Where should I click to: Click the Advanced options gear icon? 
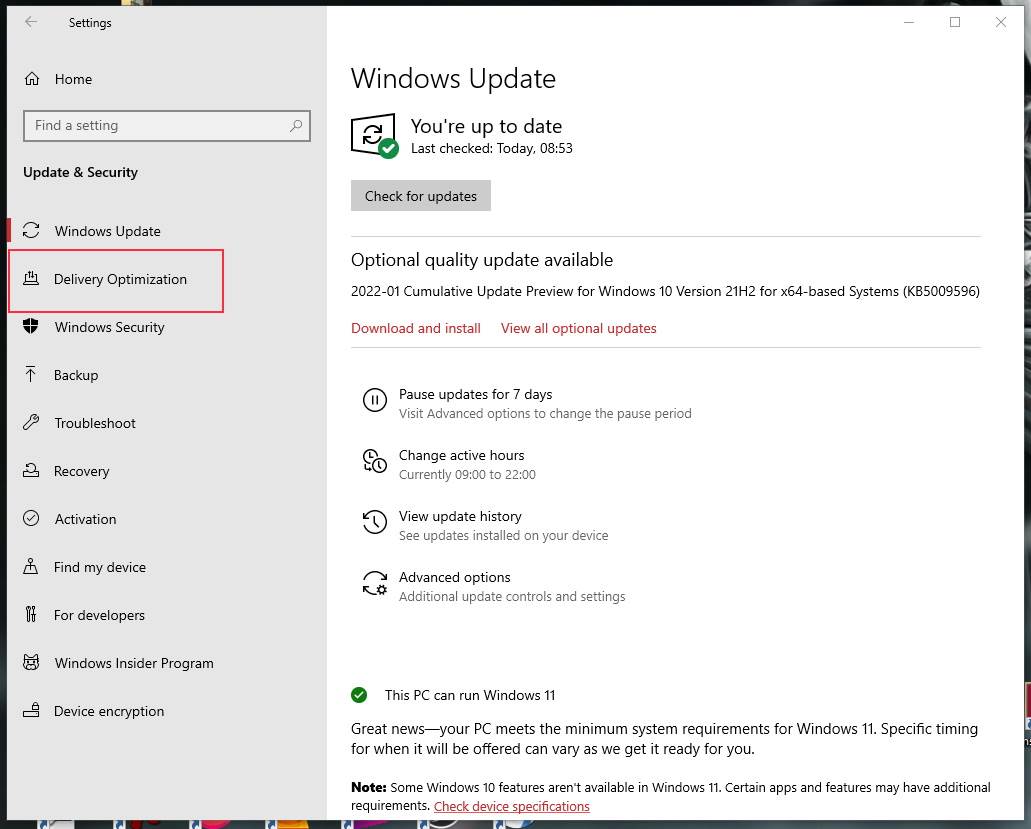[x=374, y=585]
